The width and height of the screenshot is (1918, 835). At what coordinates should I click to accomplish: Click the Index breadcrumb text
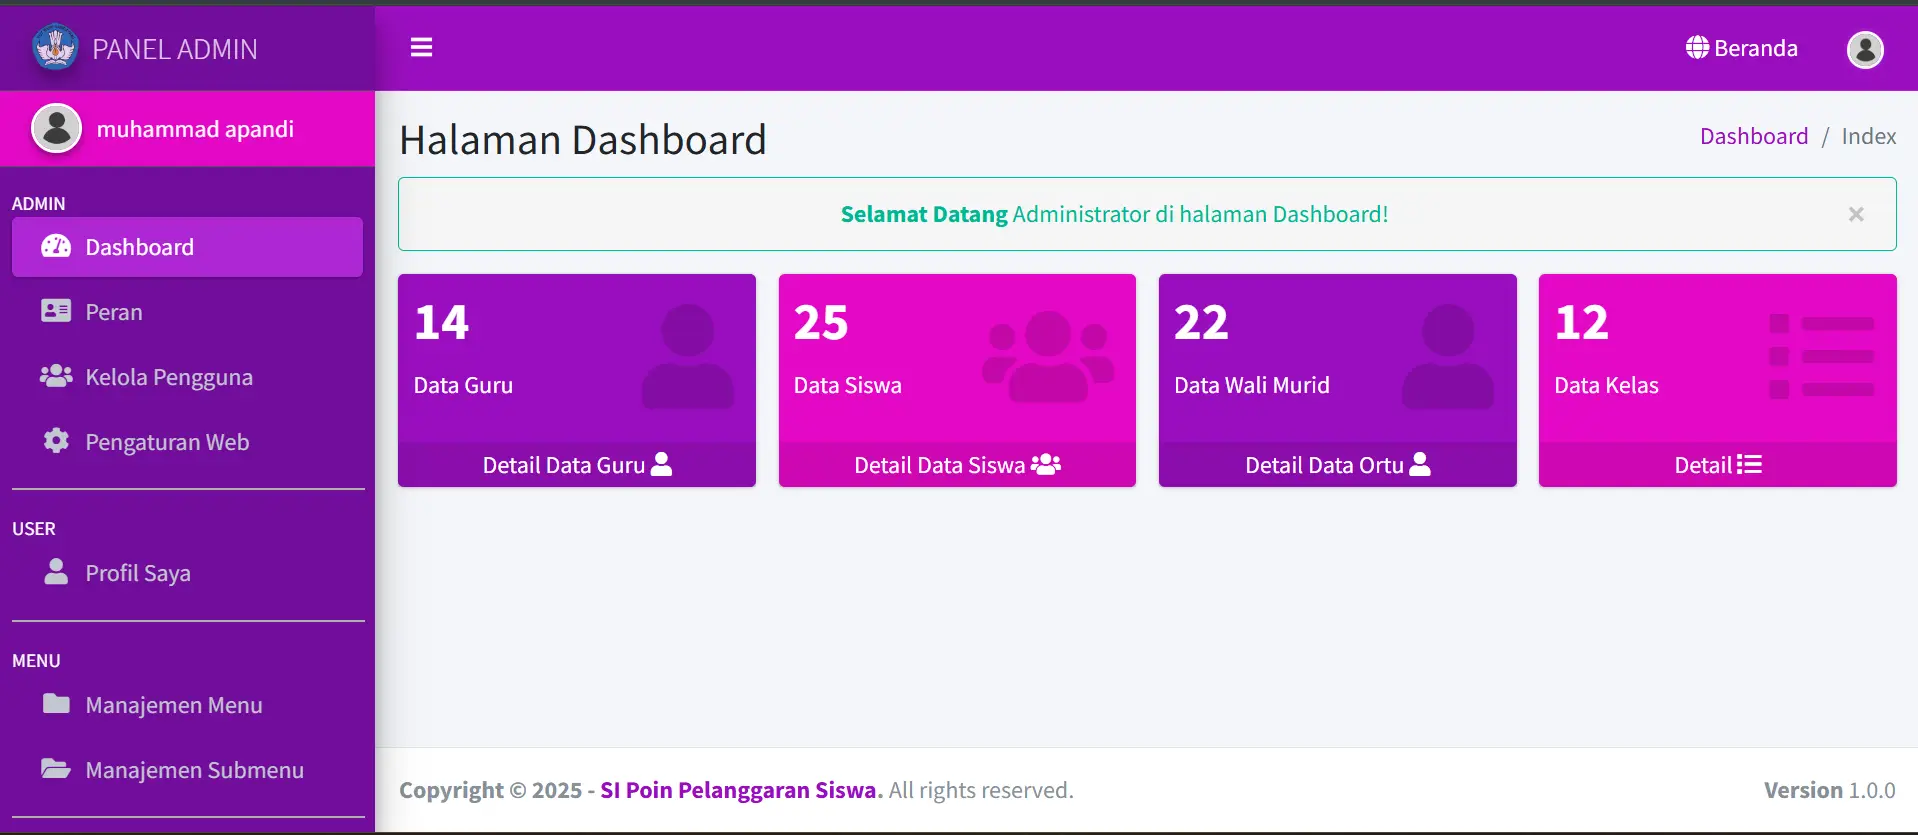point(1869,136)
